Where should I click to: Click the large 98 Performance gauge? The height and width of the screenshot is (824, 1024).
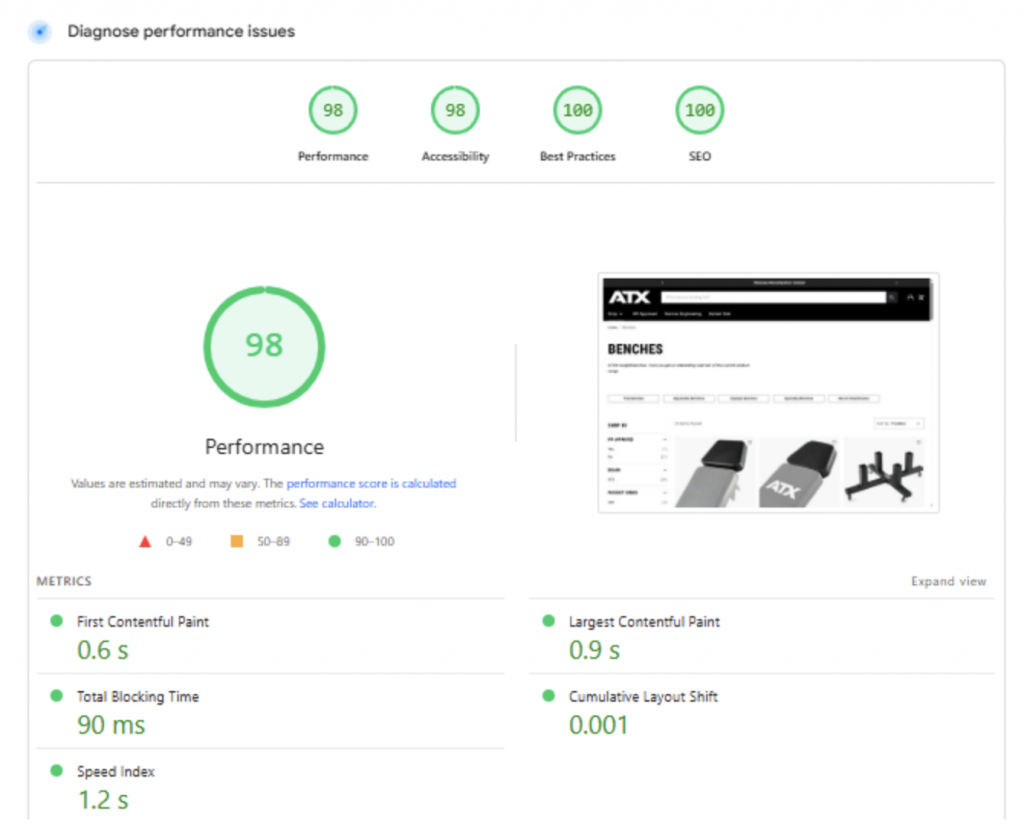tap(264, 346)
